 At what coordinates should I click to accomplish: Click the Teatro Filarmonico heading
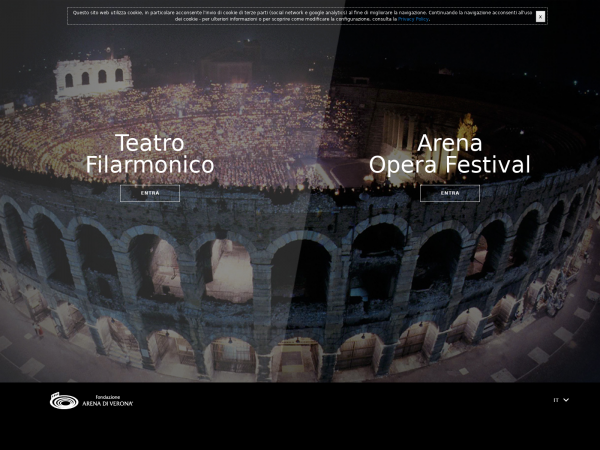(150, 154)
